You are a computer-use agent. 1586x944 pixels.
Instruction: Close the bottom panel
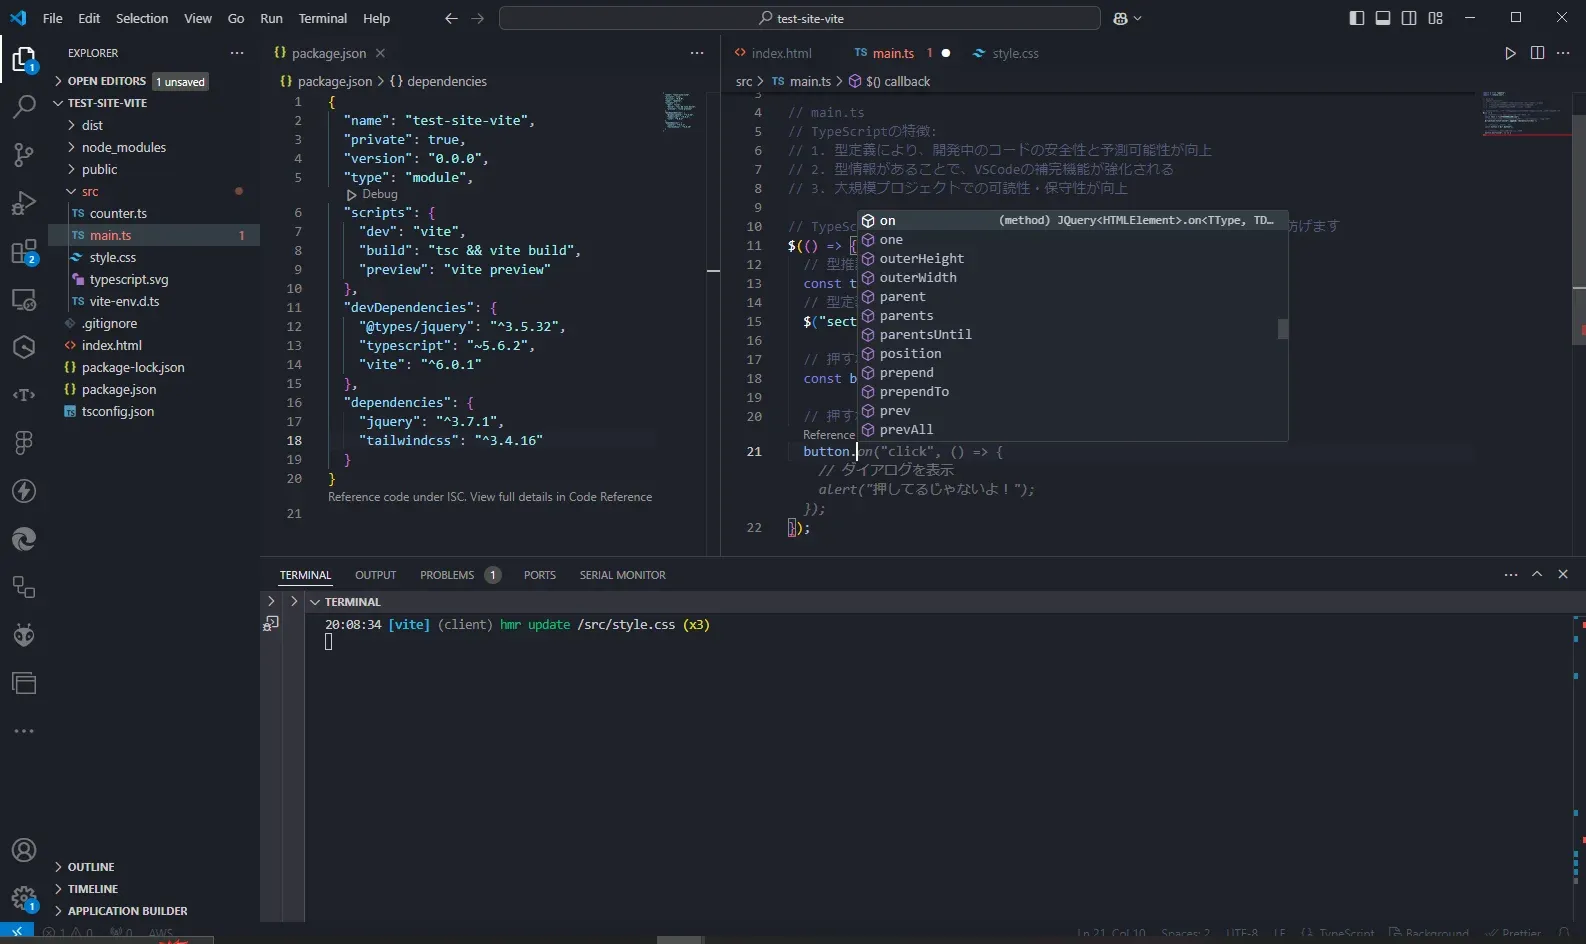coord(1563,574)
